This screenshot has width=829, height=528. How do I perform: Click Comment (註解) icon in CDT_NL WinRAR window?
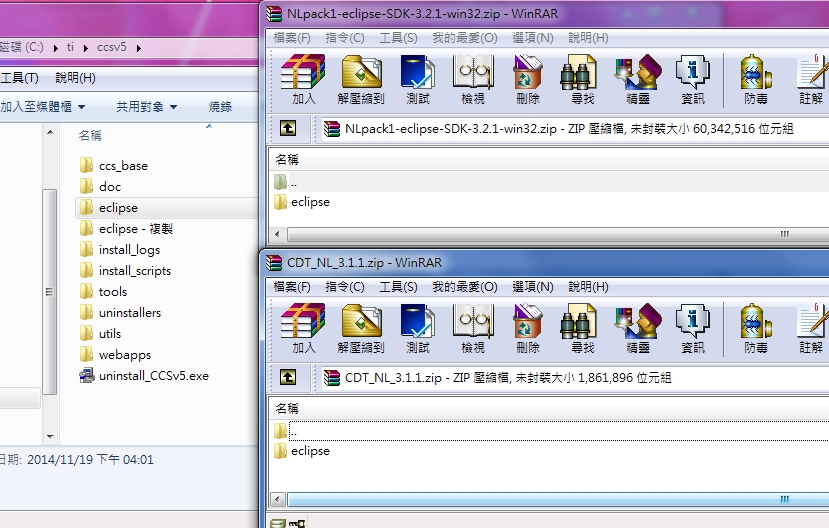click(811, 328)
